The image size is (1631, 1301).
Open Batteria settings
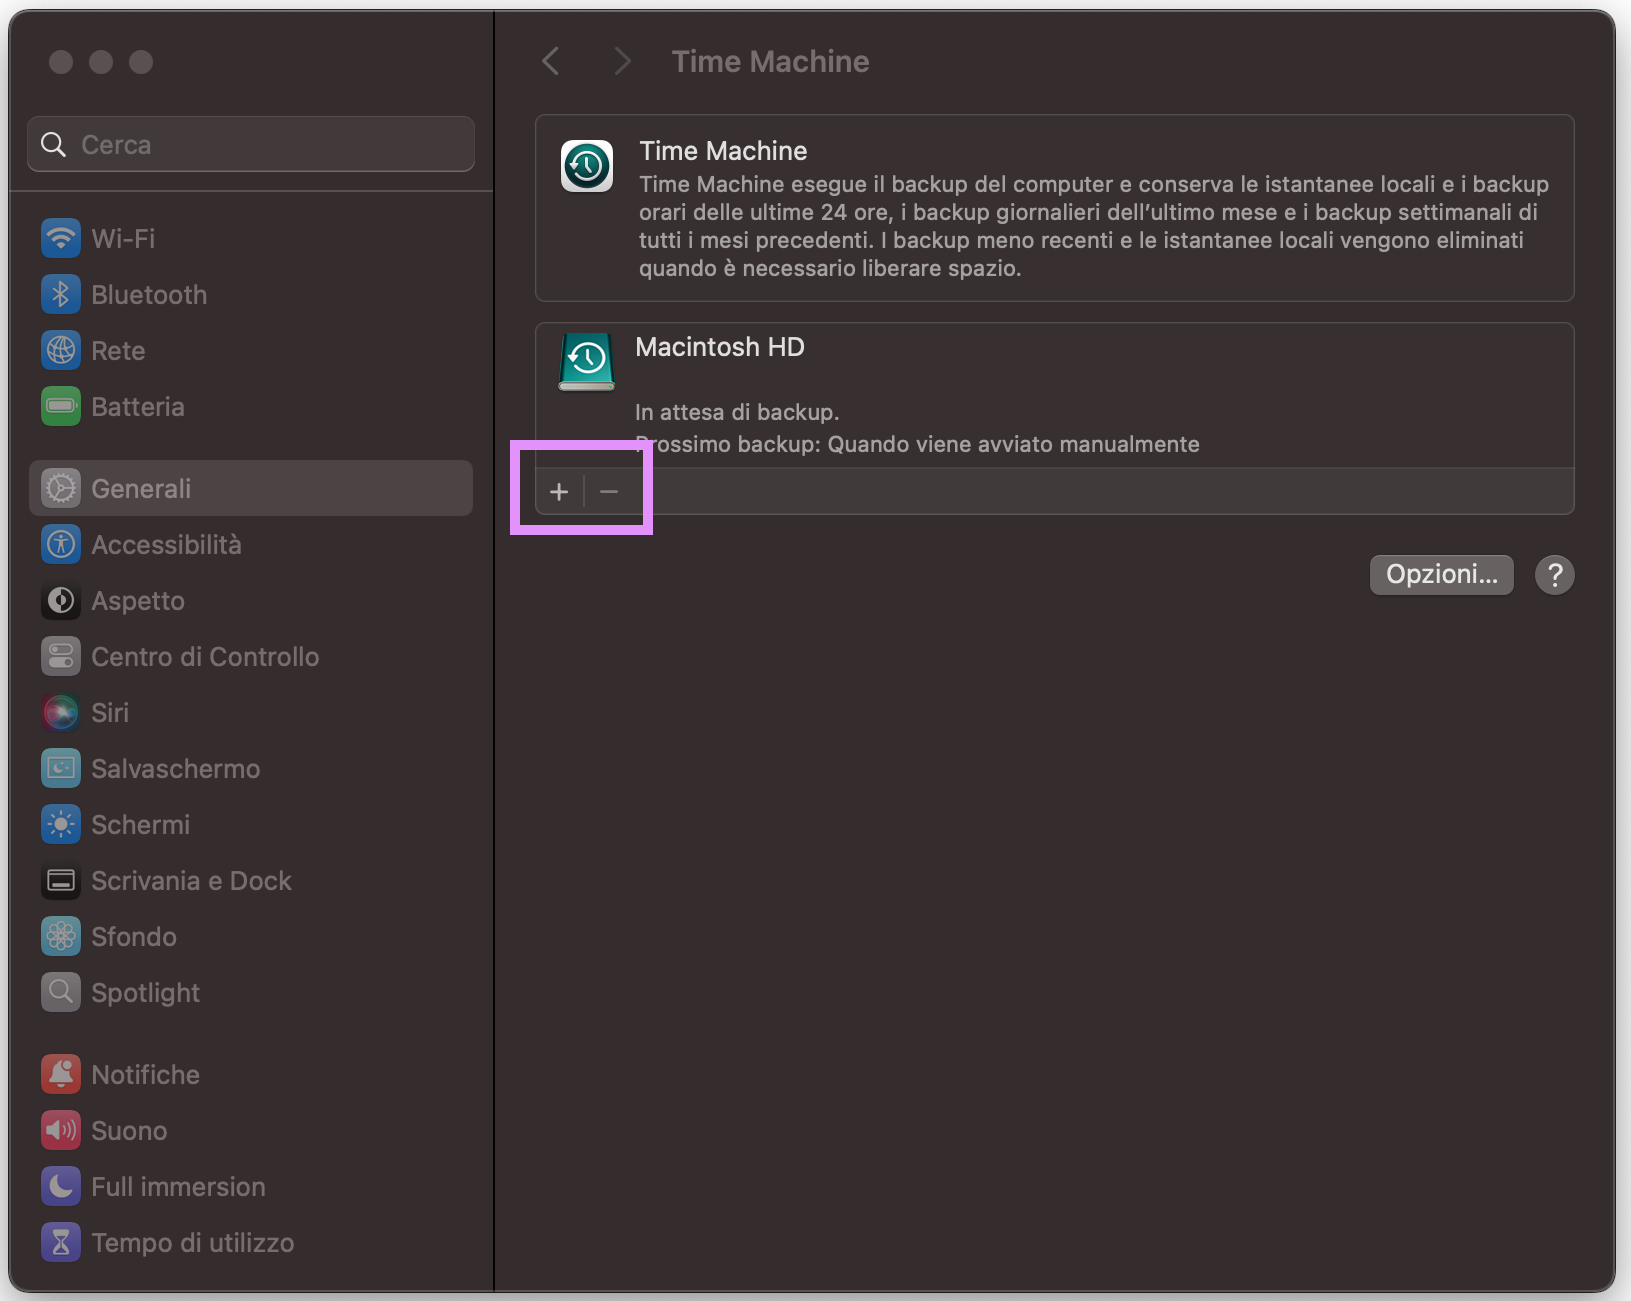point(138,406)
